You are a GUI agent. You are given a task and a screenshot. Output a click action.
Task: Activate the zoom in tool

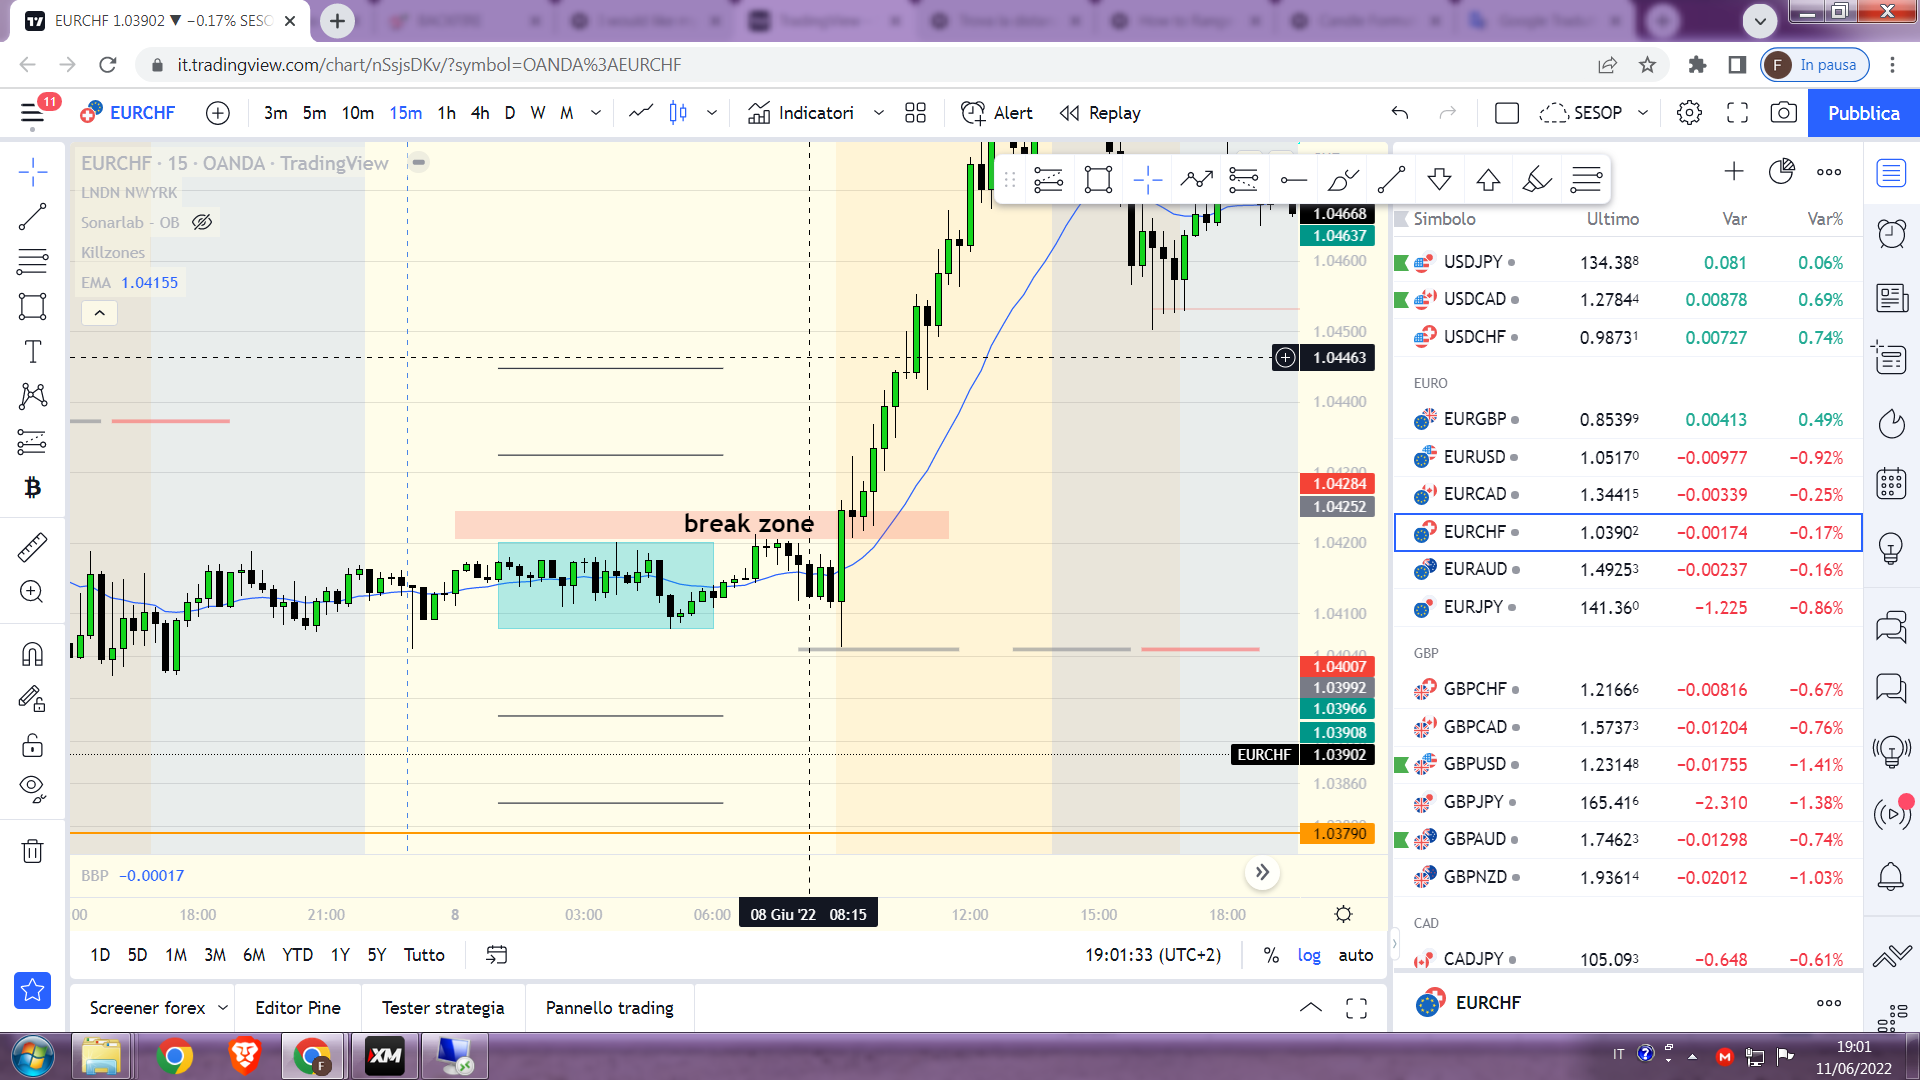(33, 592)
